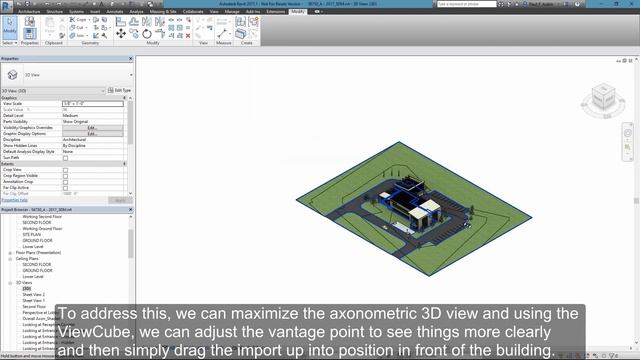Image resolution: width=640 pixels, height=360 pixels.
Task: Click the Cut geometry tool
Action: tap(77, 27)
